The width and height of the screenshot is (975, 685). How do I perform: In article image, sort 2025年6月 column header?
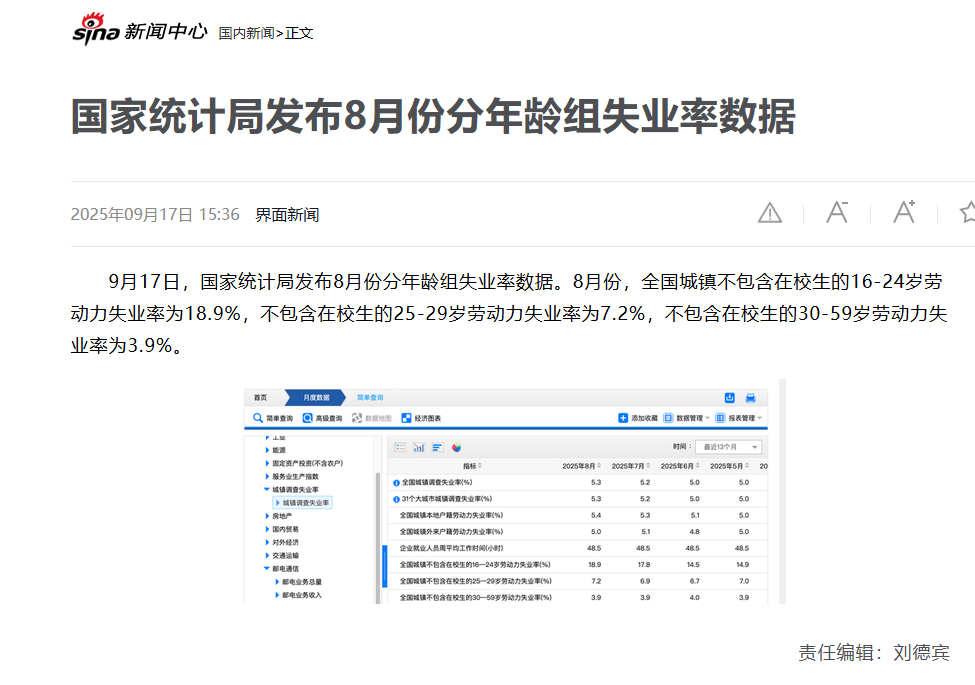coord(680,466)
